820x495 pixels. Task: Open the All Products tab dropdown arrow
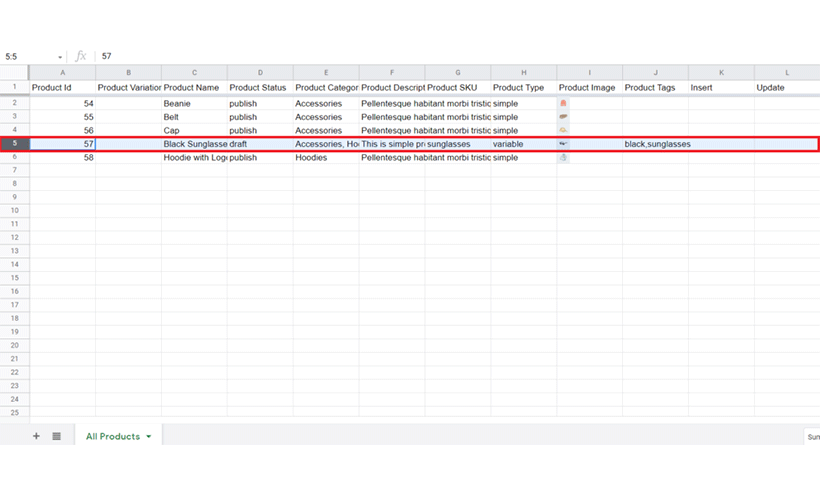point(149,437)
